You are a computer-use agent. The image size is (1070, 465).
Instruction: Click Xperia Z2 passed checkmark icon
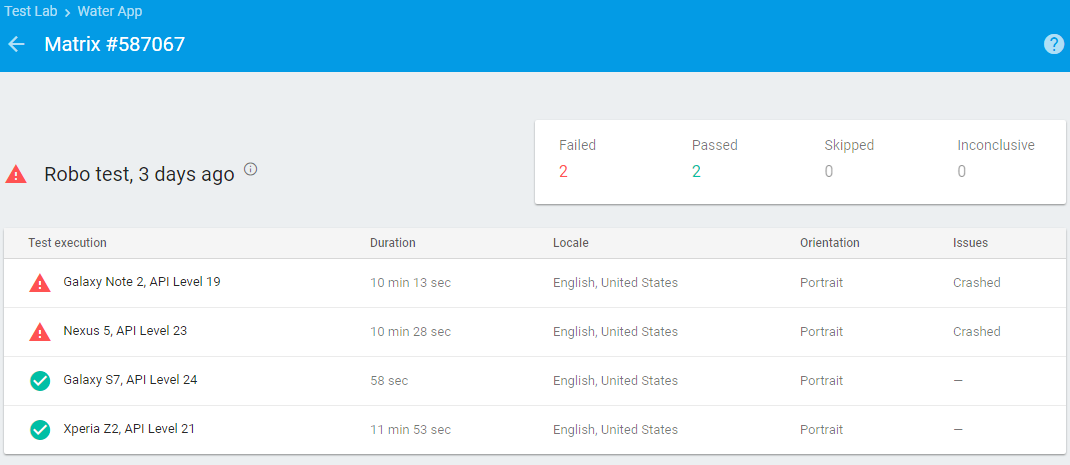(40, 430)
